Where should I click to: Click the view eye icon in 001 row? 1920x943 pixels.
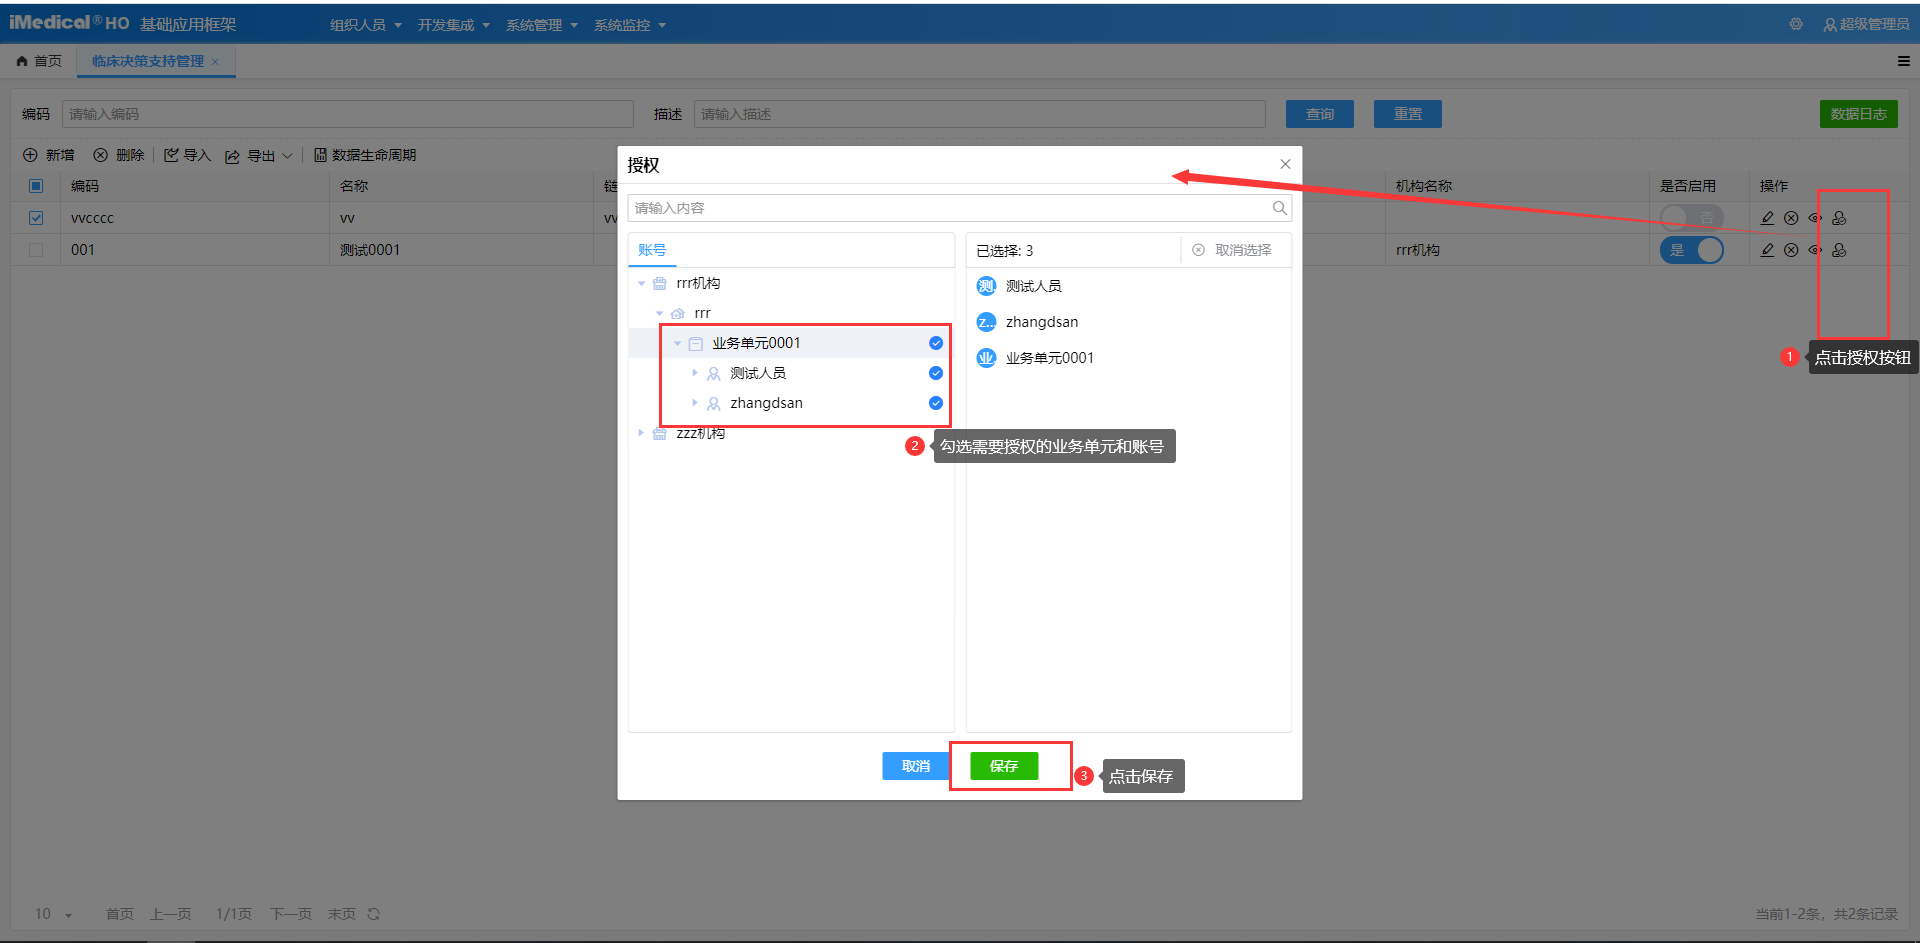click(x=1815, y=250)
